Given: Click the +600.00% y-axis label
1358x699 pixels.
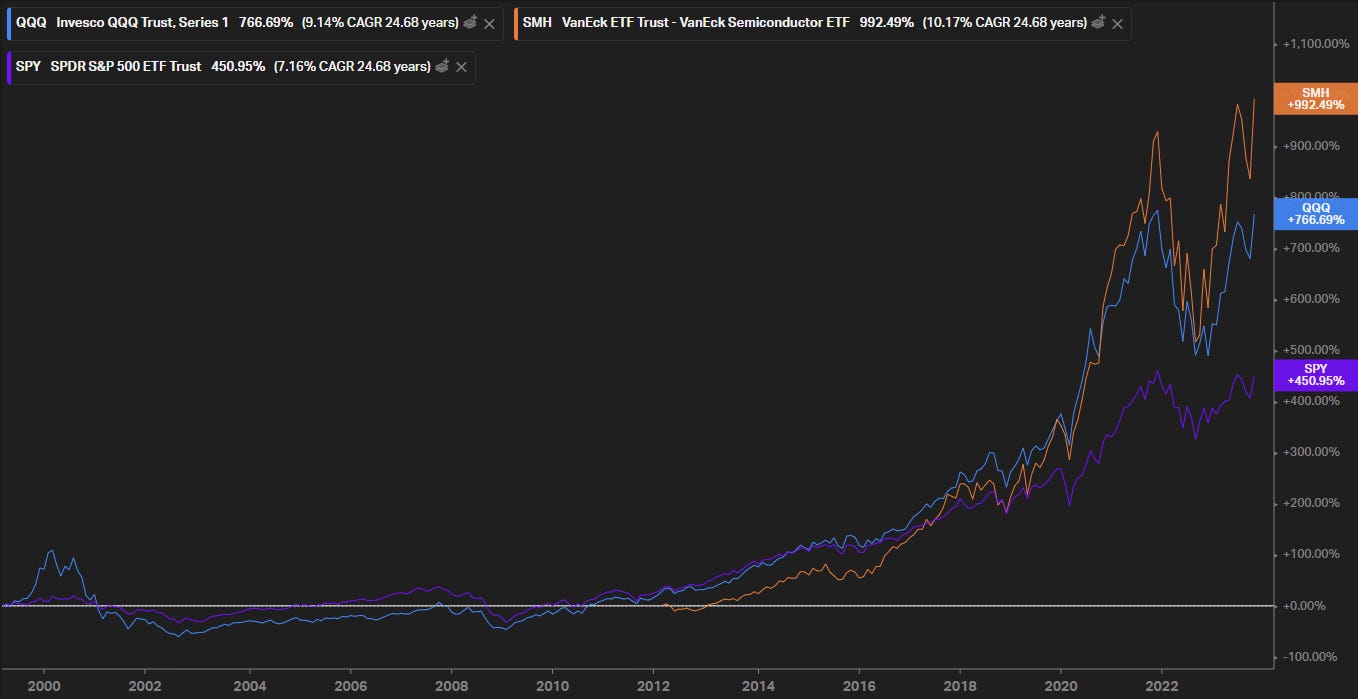Looking at the screenshot, I should 1311,298.
